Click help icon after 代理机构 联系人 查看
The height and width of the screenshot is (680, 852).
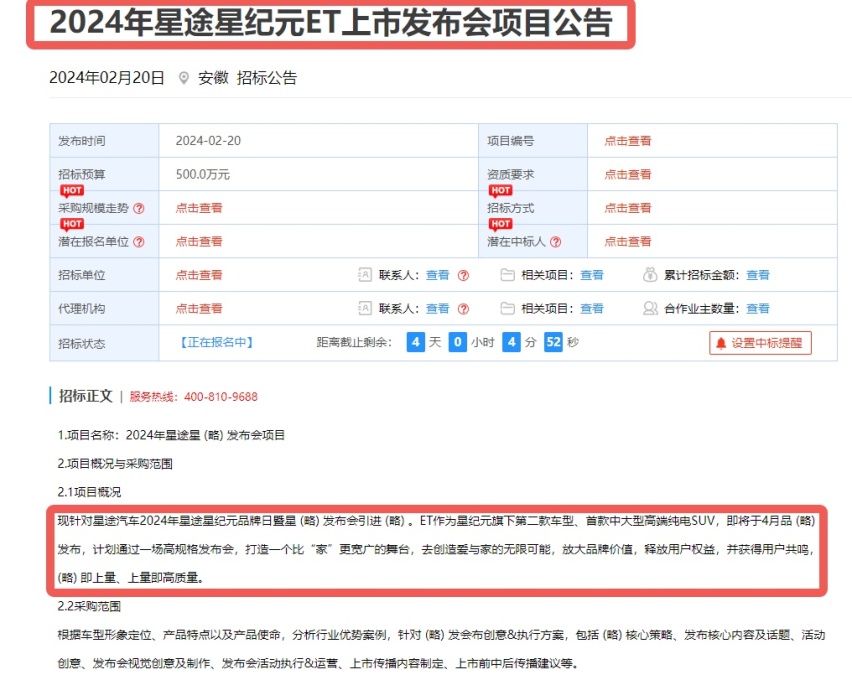463,309
